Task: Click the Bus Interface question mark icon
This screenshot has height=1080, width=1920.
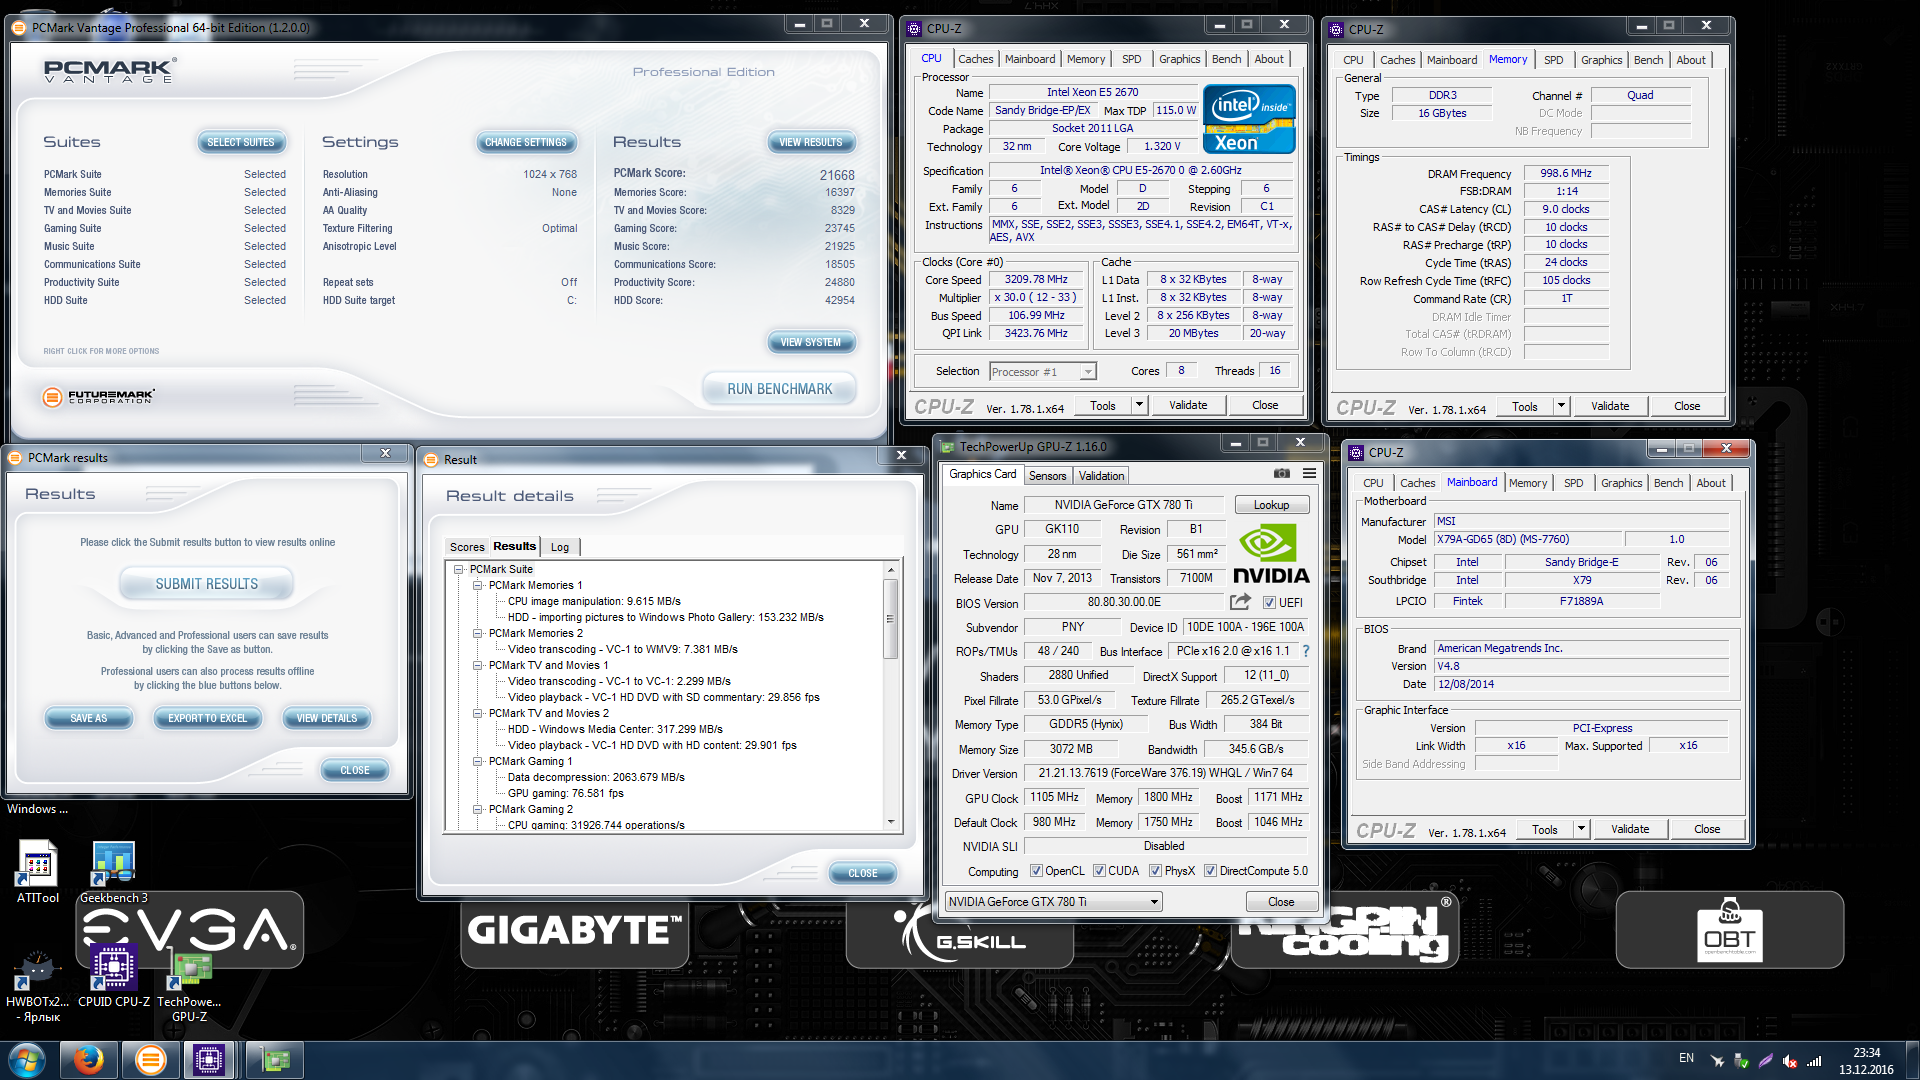Action: point(1305,651)
